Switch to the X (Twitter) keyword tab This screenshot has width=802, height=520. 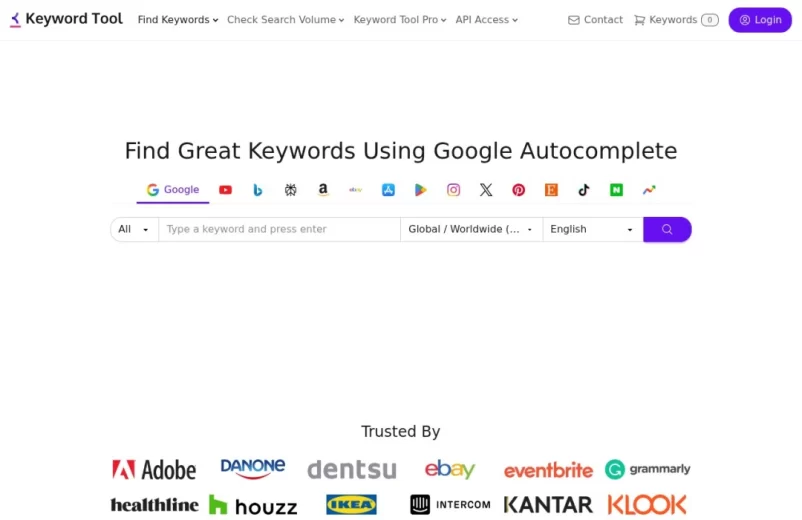[x=486, y=190]
